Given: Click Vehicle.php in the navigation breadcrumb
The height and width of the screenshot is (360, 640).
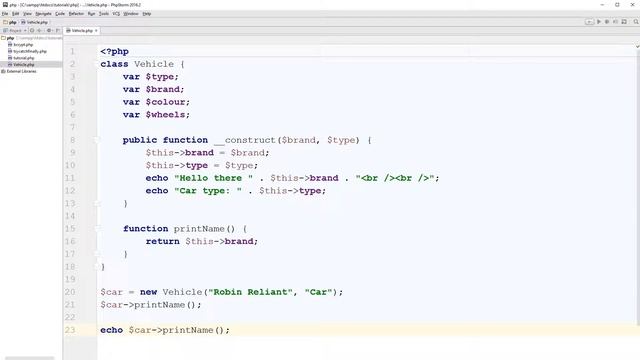Looking at the screenshot, I should [x=35, y=22].
